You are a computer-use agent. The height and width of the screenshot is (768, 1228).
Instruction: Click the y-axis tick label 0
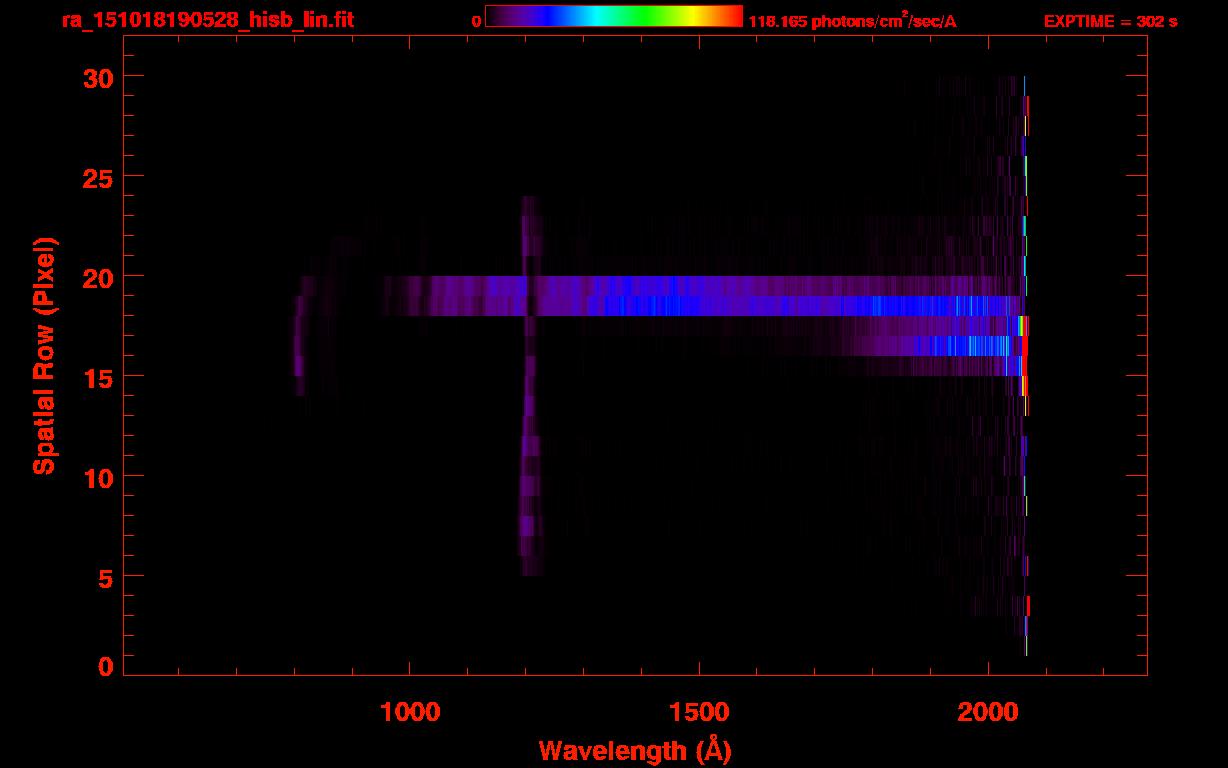(106, 667)
